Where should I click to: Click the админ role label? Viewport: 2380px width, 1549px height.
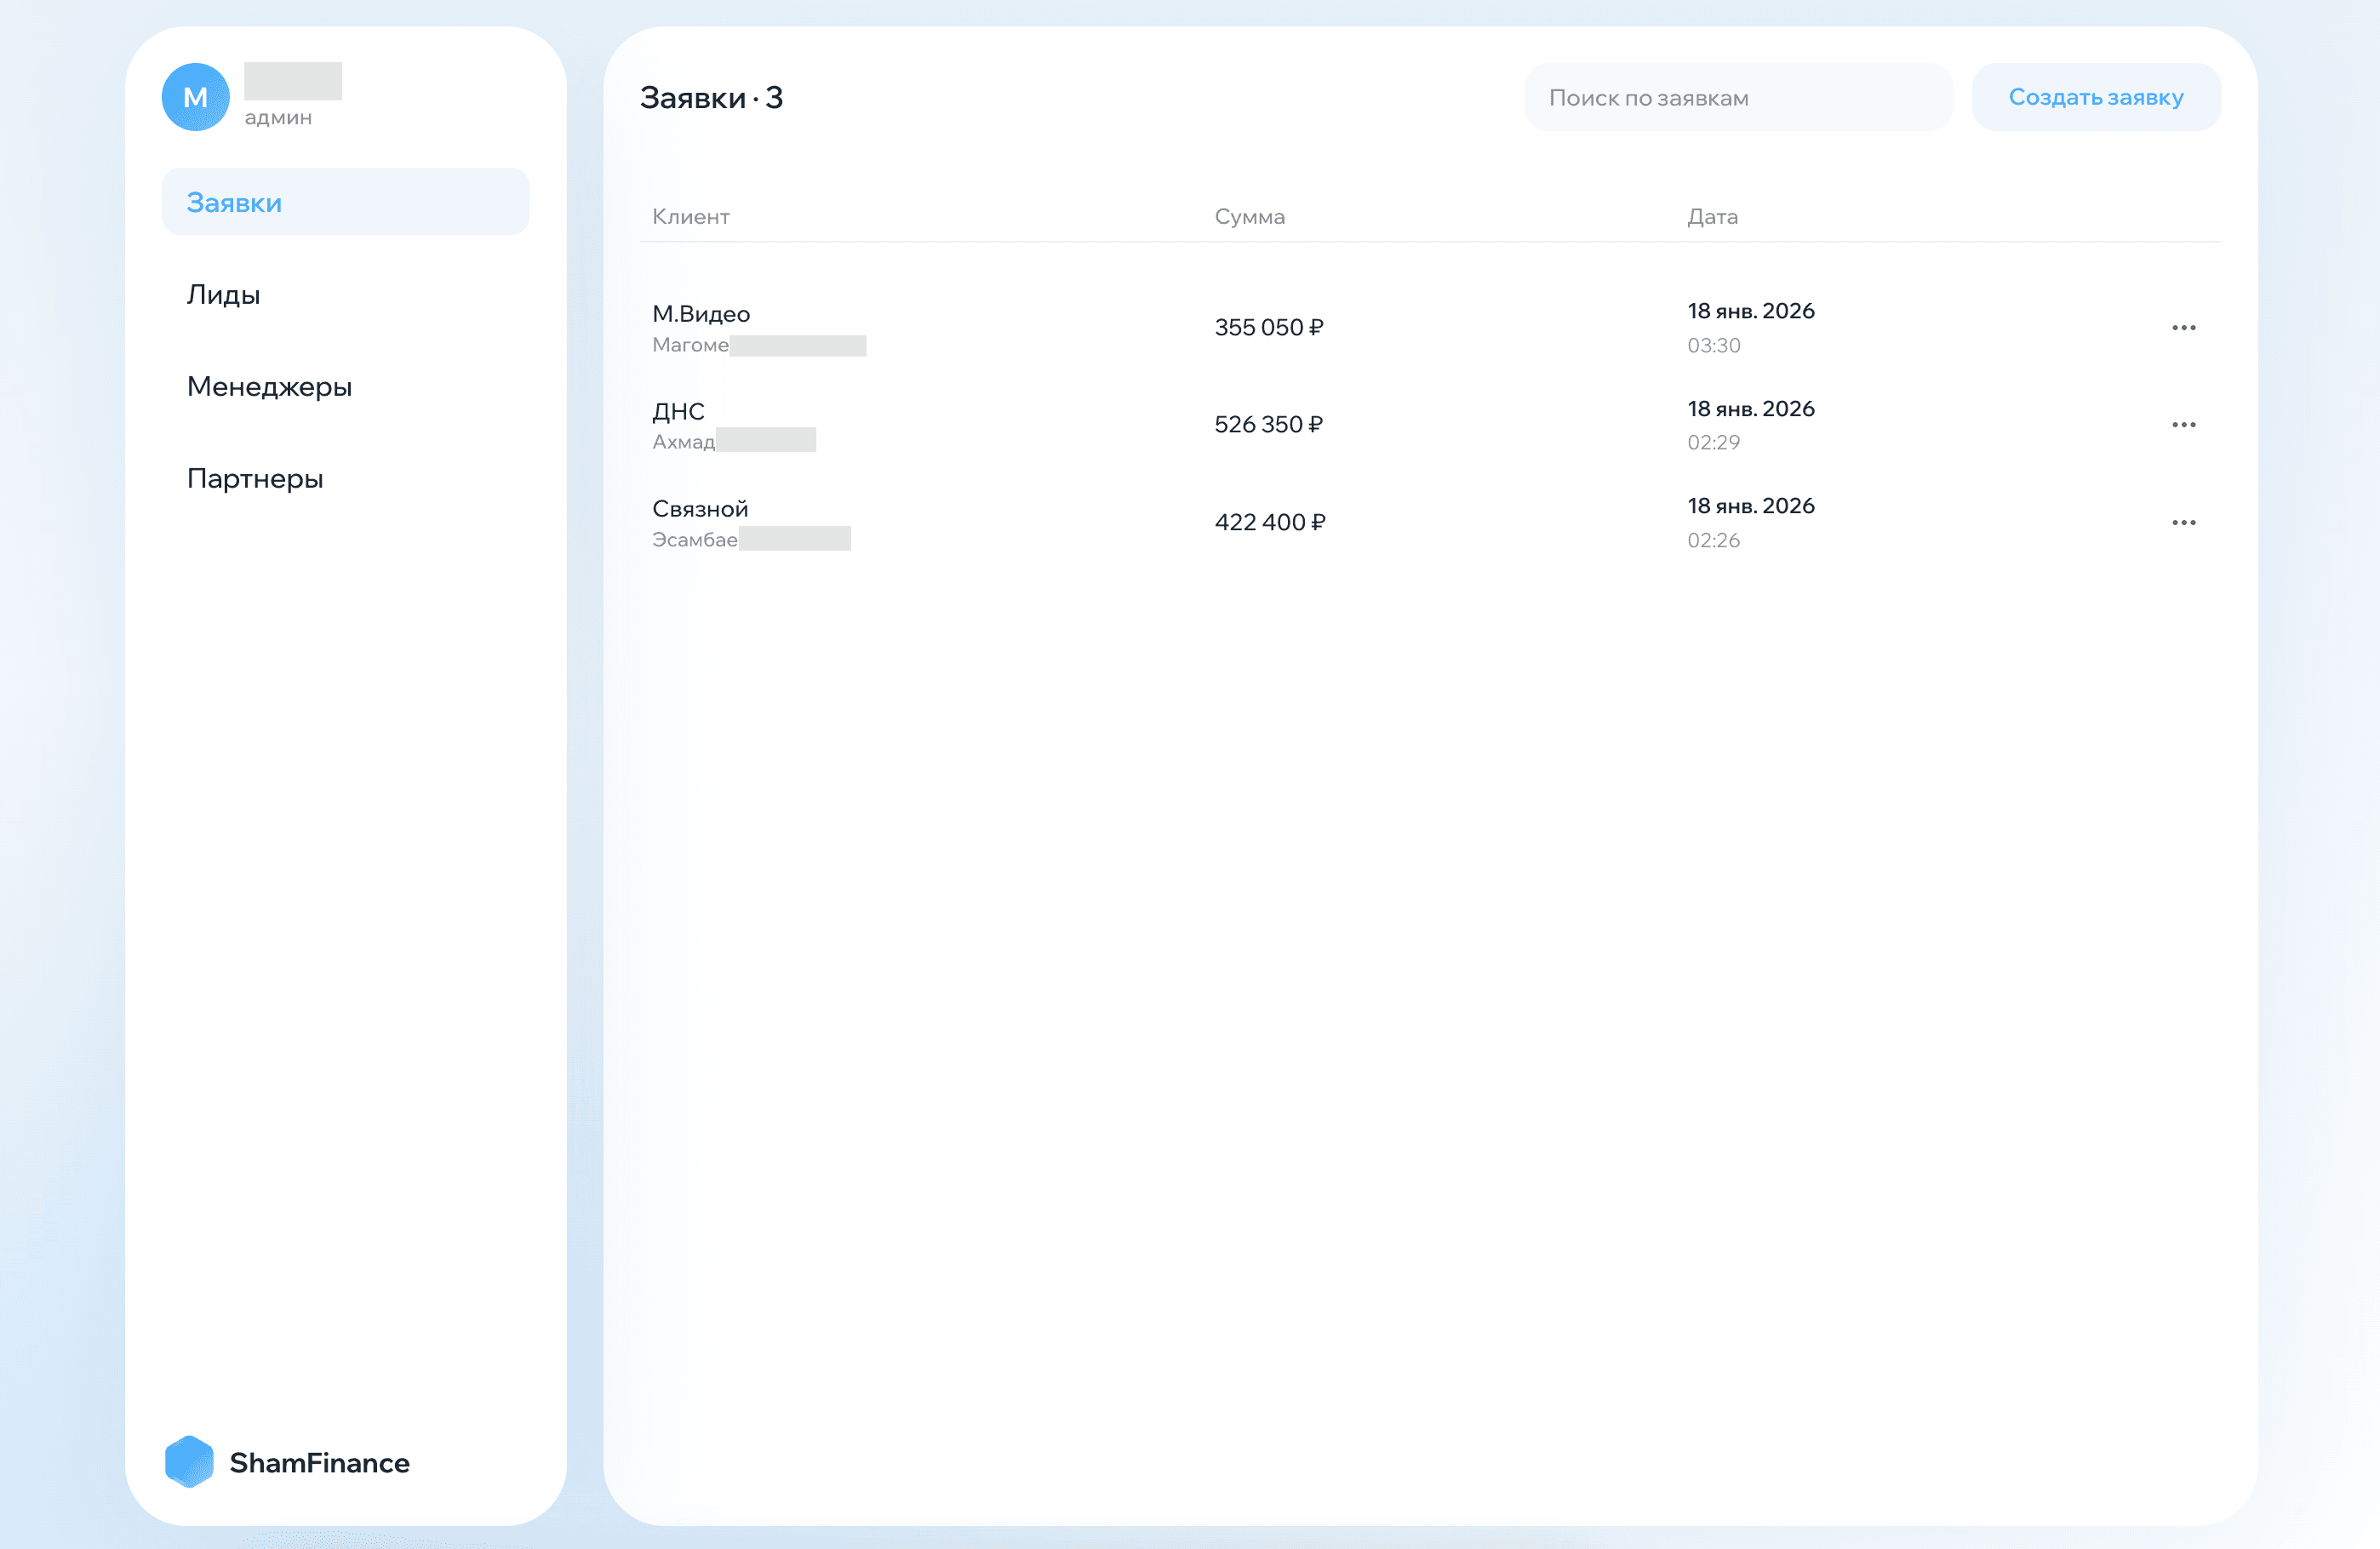(278, 118)
